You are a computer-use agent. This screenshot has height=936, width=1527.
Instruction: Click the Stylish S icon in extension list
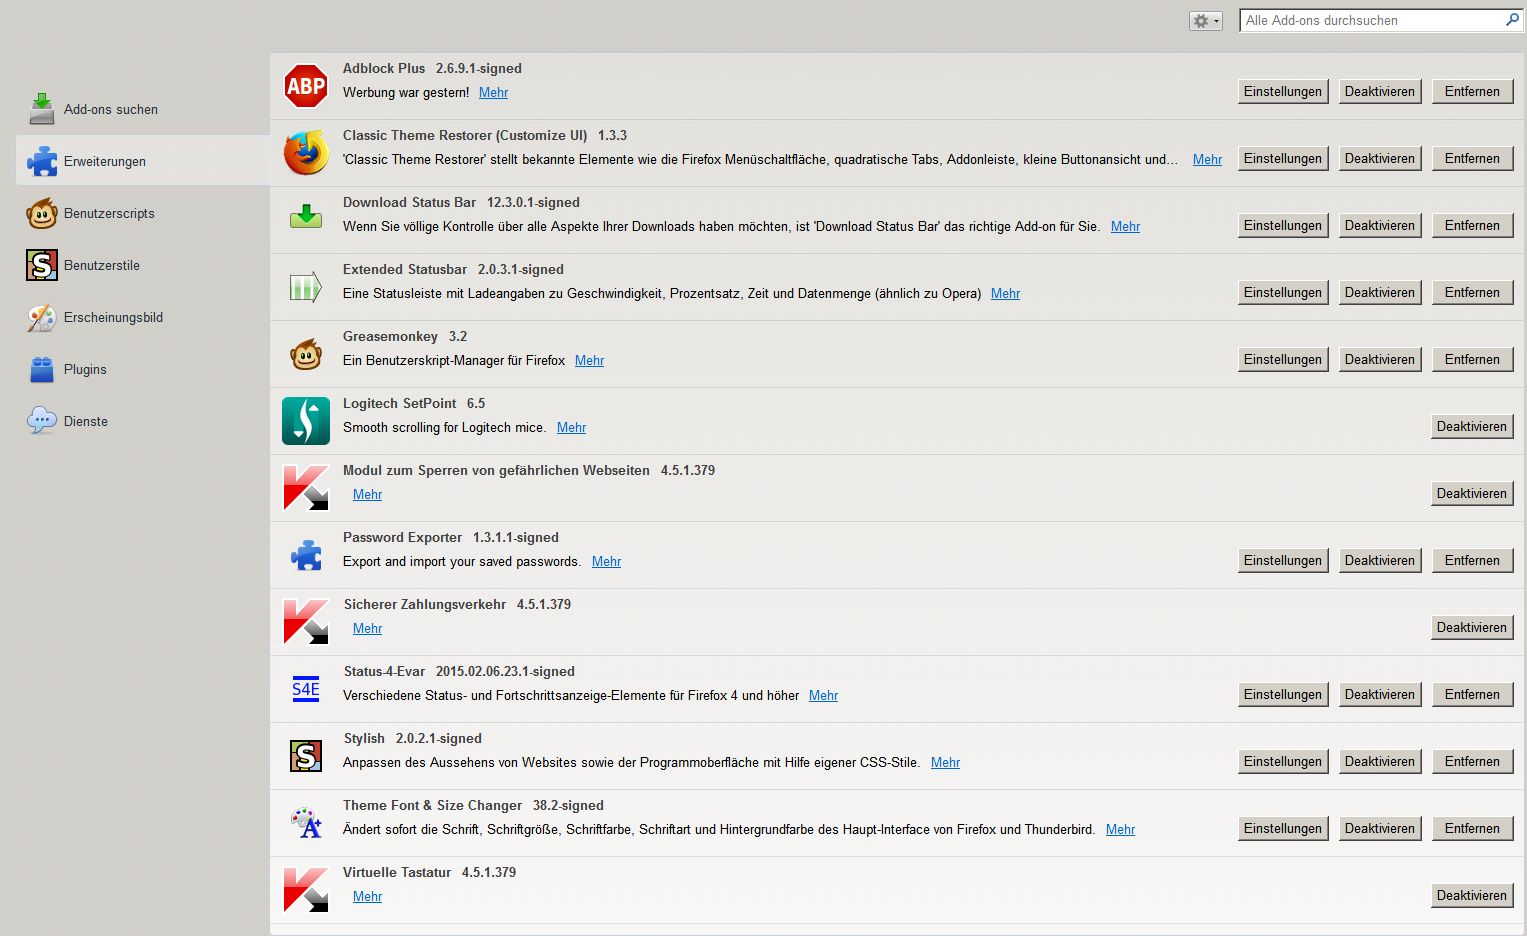(x=306, y=756)
